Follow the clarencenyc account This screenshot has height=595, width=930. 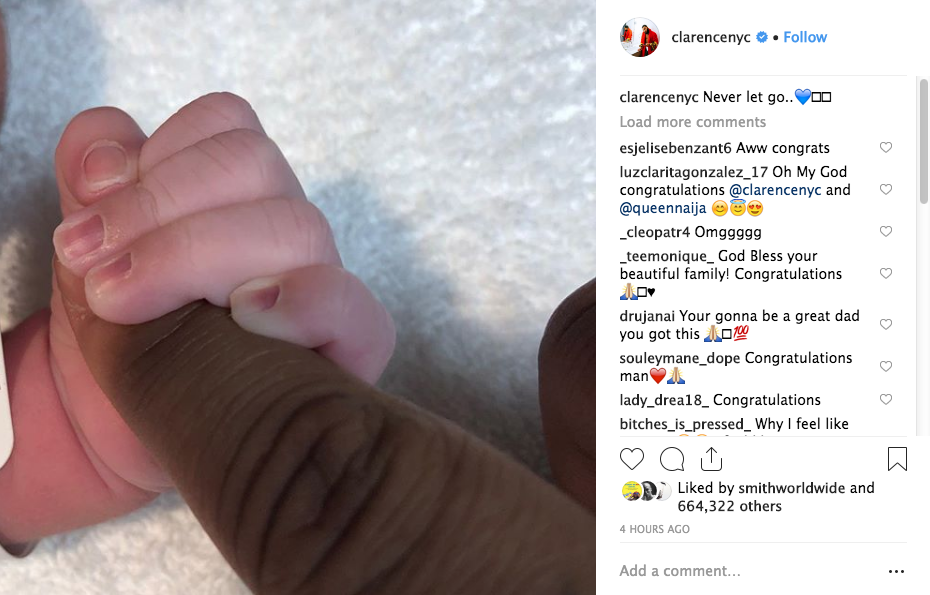805,37
